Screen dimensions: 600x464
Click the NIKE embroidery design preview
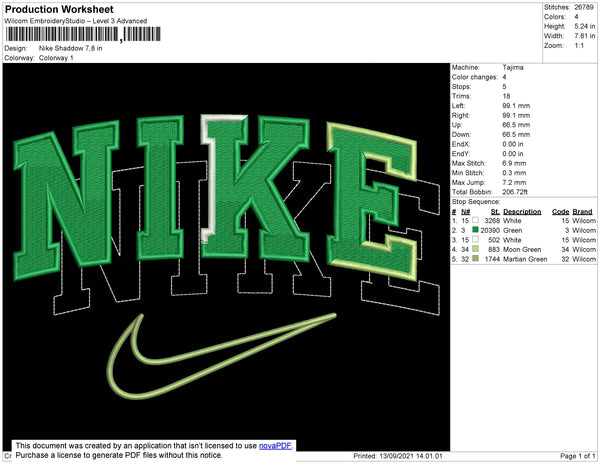point(226,257)
